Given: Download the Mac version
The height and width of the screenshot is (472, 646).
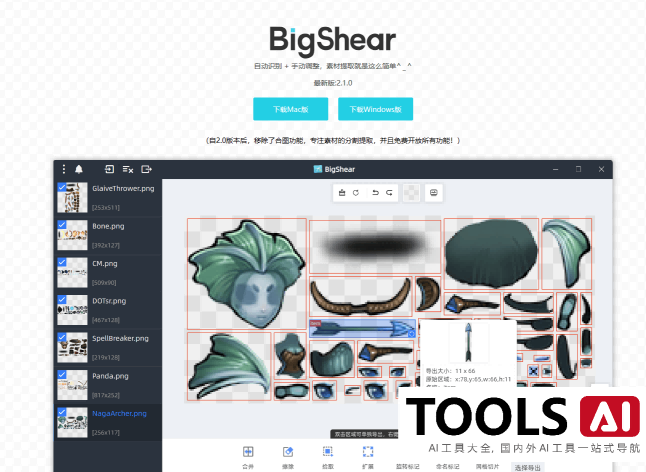Looking at the screenshot, I should pos(290,109).
